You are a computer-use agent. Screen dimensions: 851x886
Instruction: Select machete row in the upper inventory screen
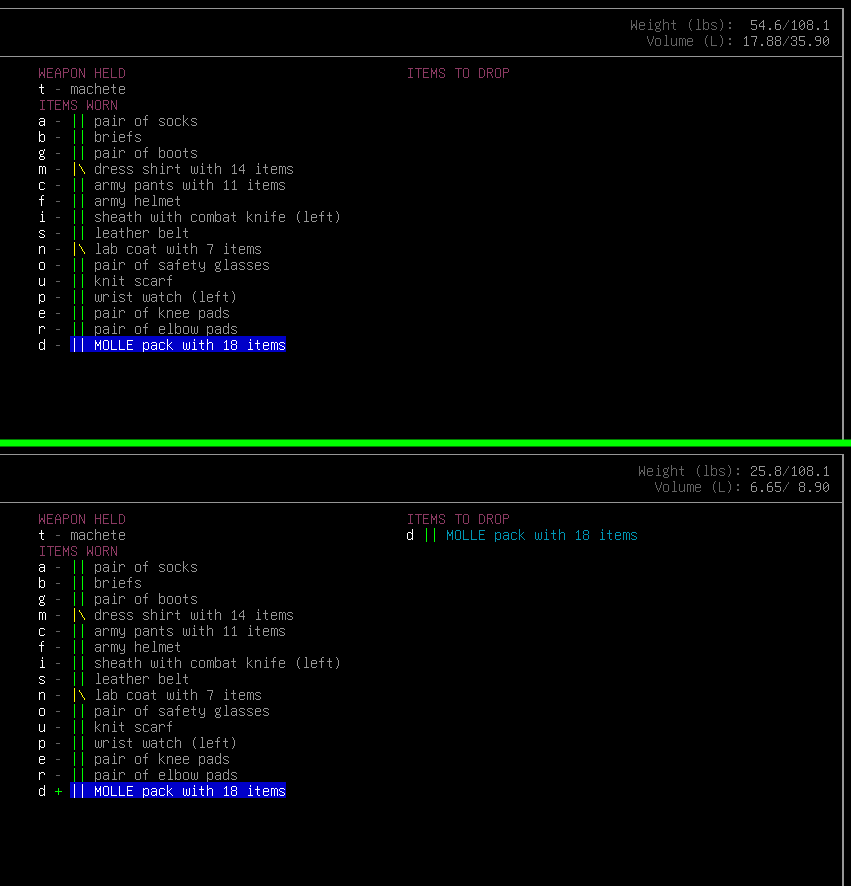point(82,89)
